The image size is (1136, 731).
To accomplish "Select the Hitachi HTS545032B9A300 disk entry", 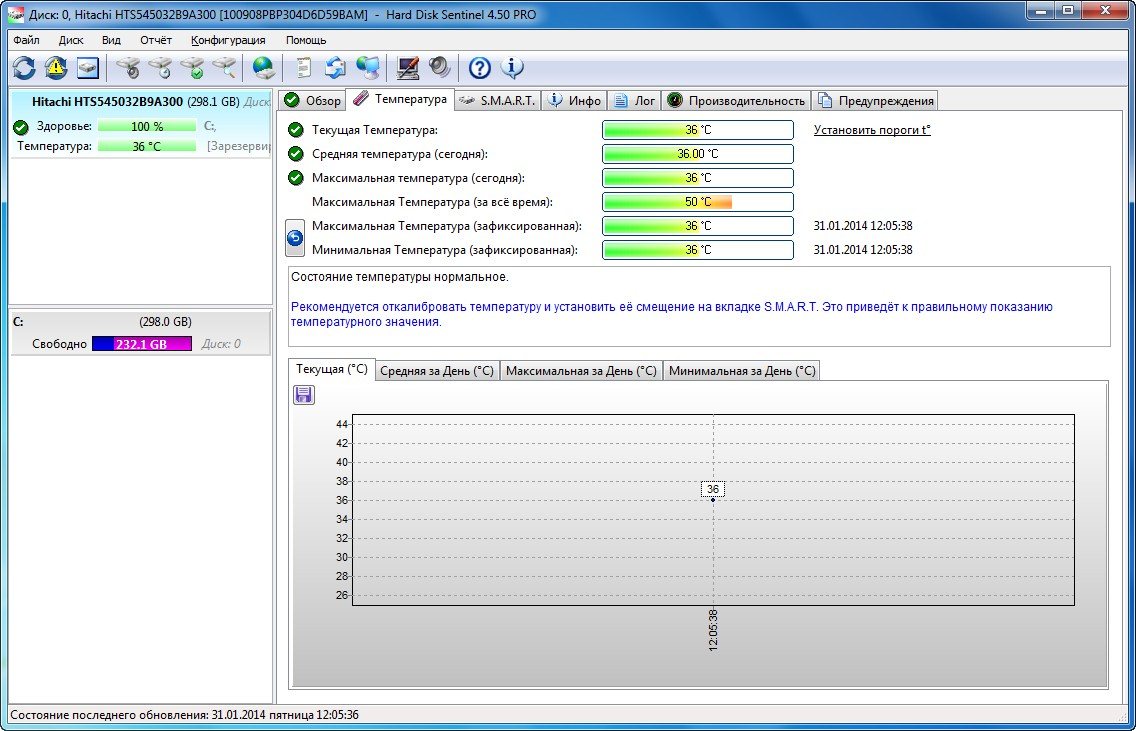I will tap(107, 102).
